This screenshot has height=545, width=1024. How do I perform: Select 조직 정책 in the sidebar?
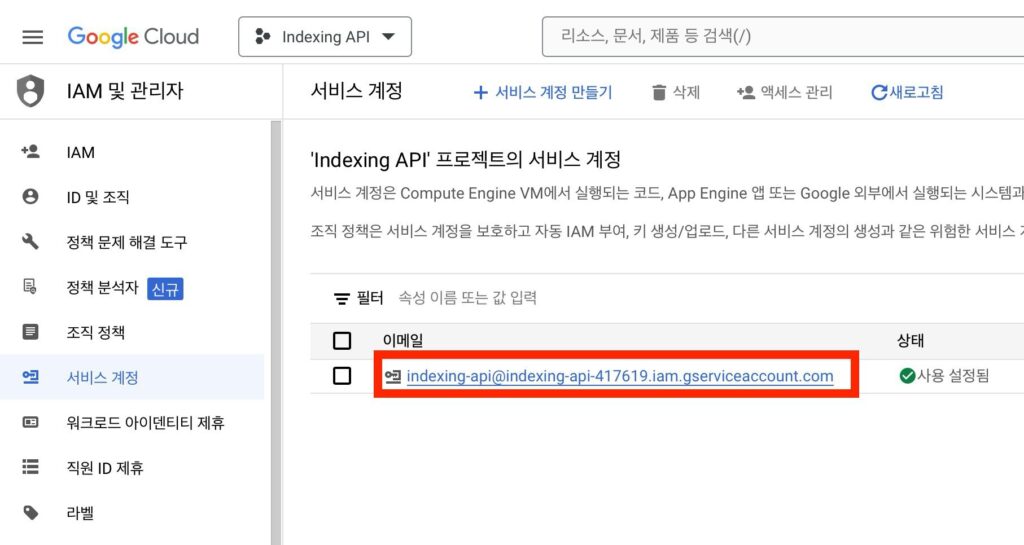coord(95,332)
